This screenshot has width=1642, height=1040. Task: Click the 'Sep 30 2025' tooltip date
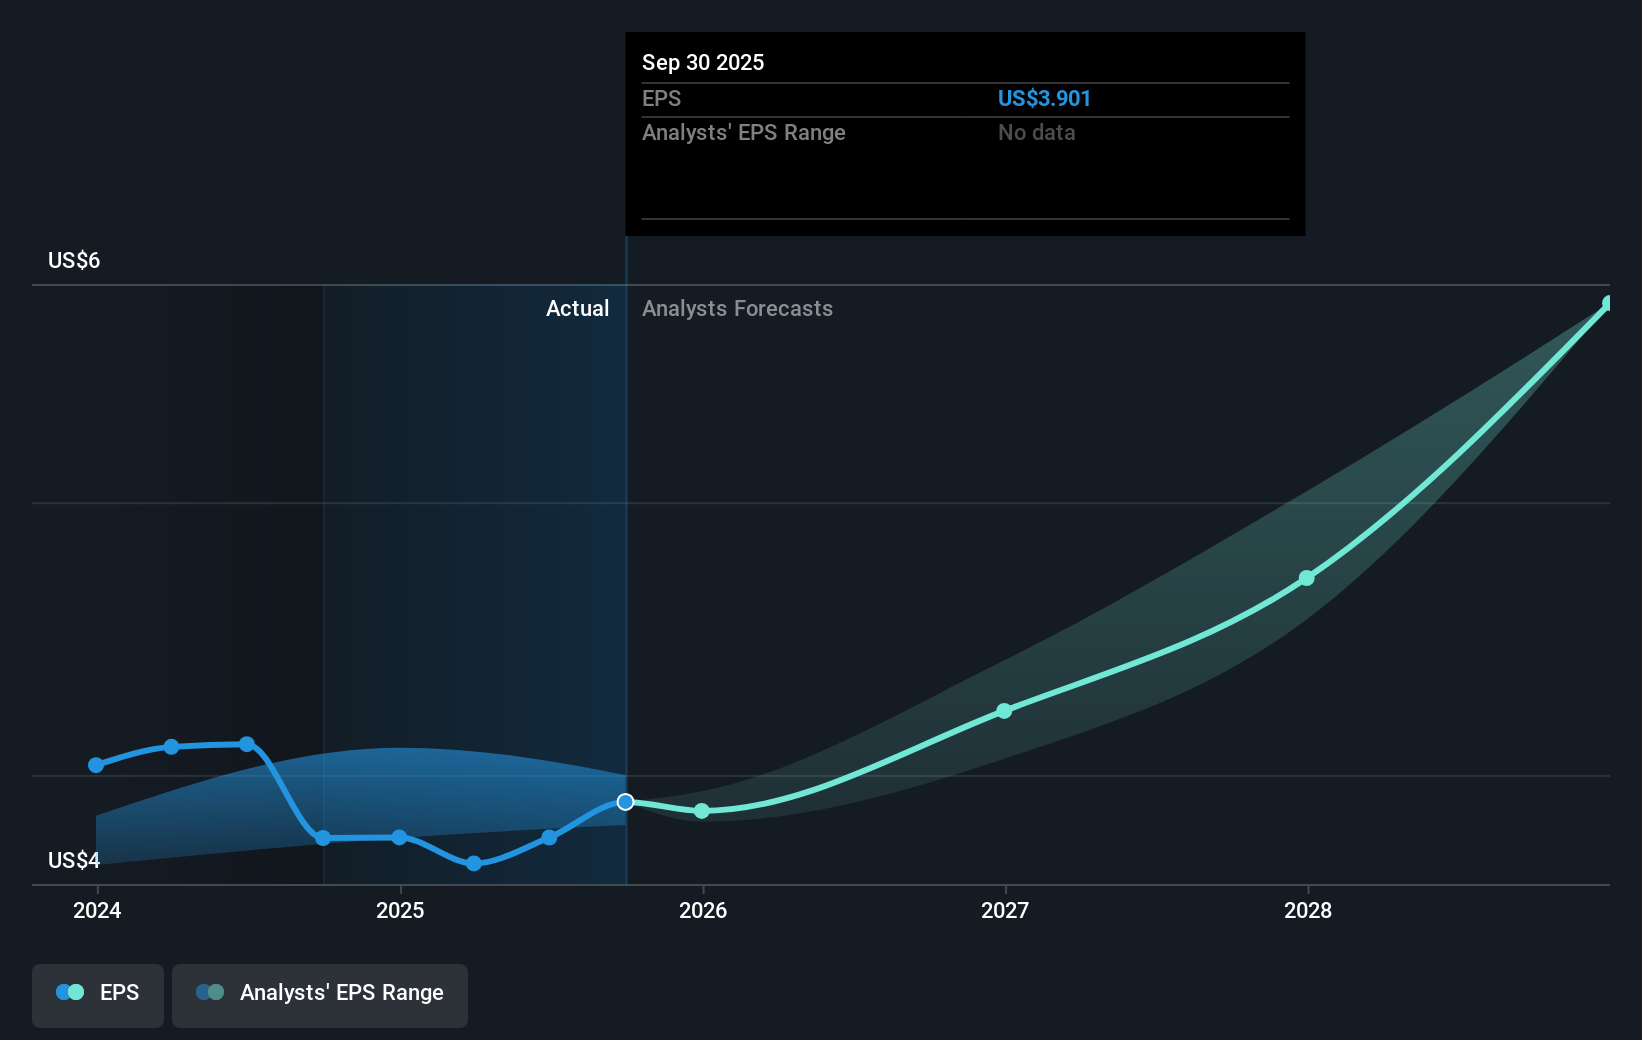(x=703, y=62)
